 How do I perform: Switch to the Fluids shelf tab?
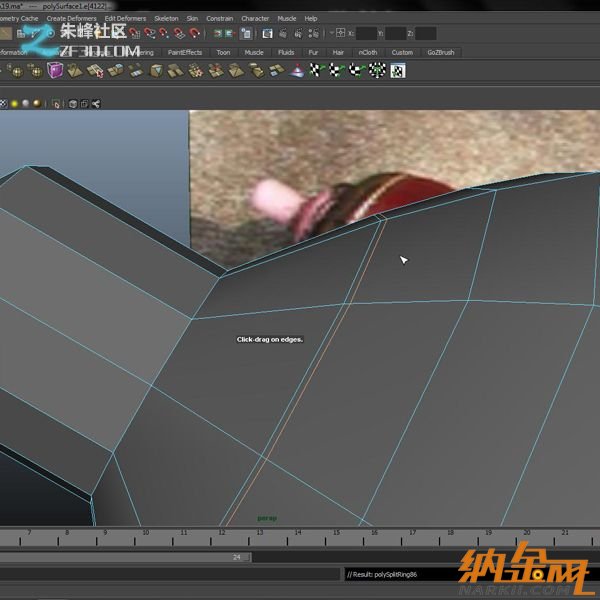[x=286, y=52]
